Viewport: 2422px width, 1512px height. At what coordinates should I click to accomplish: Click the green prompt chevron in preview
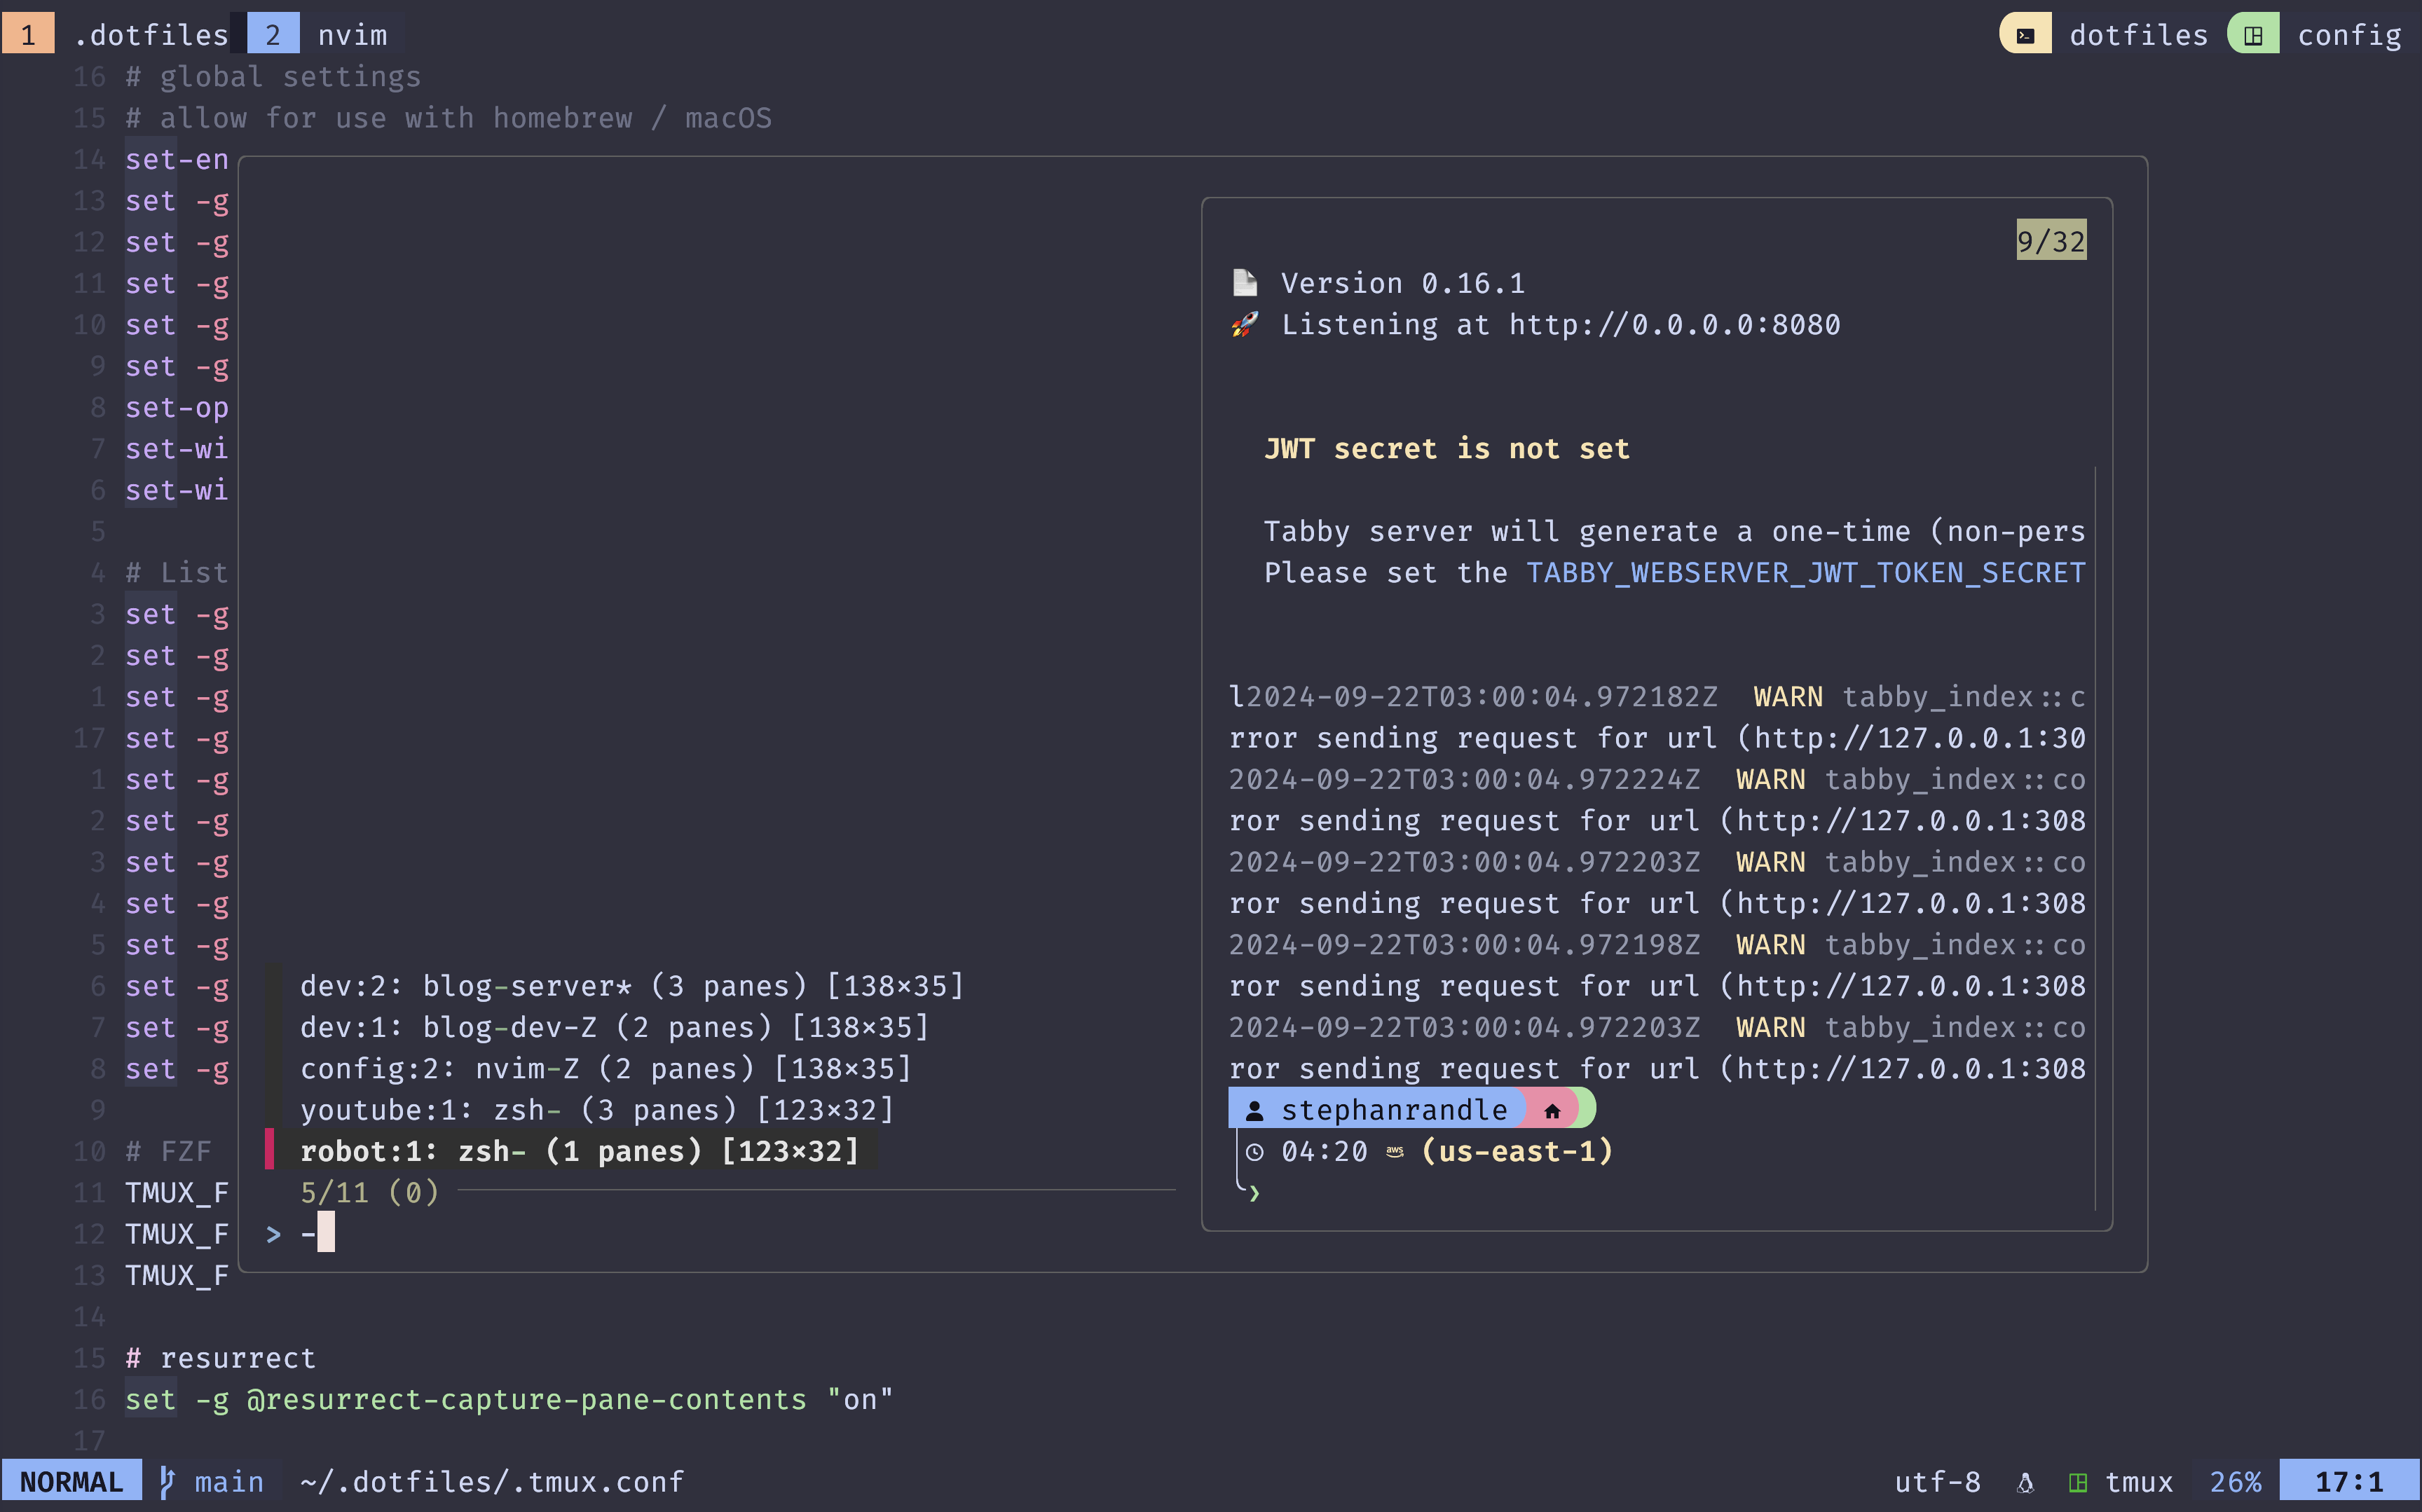(1254, 1193)
